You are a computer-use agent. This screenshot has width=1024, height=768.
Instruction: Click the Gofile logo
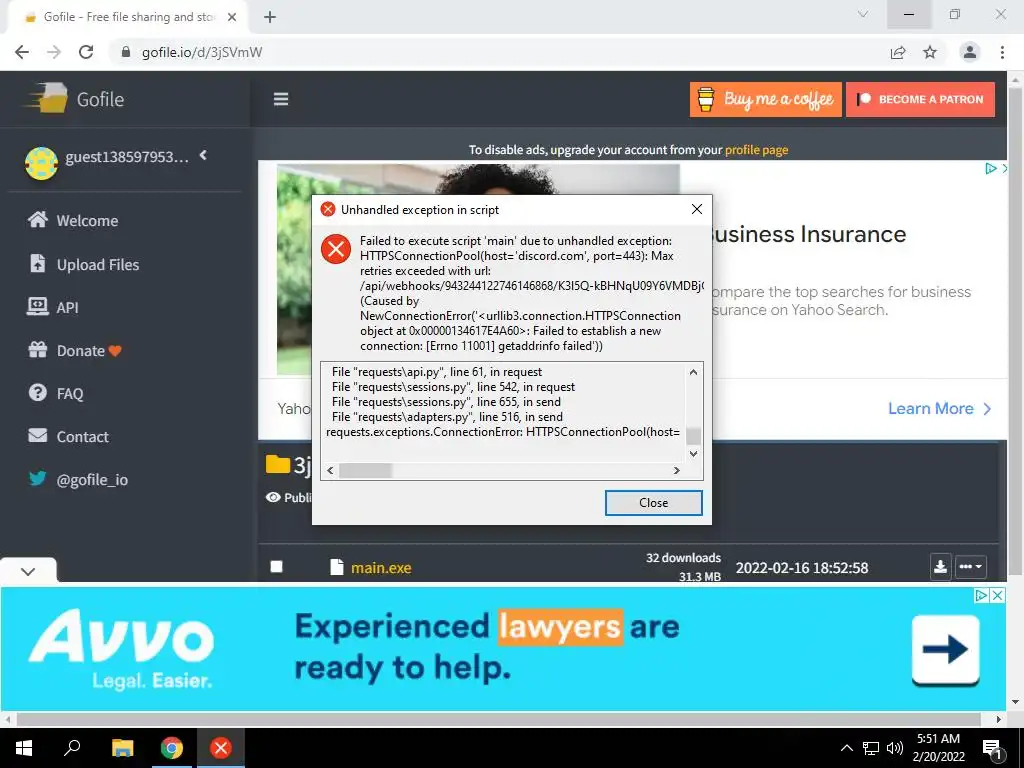click(74, 99)
